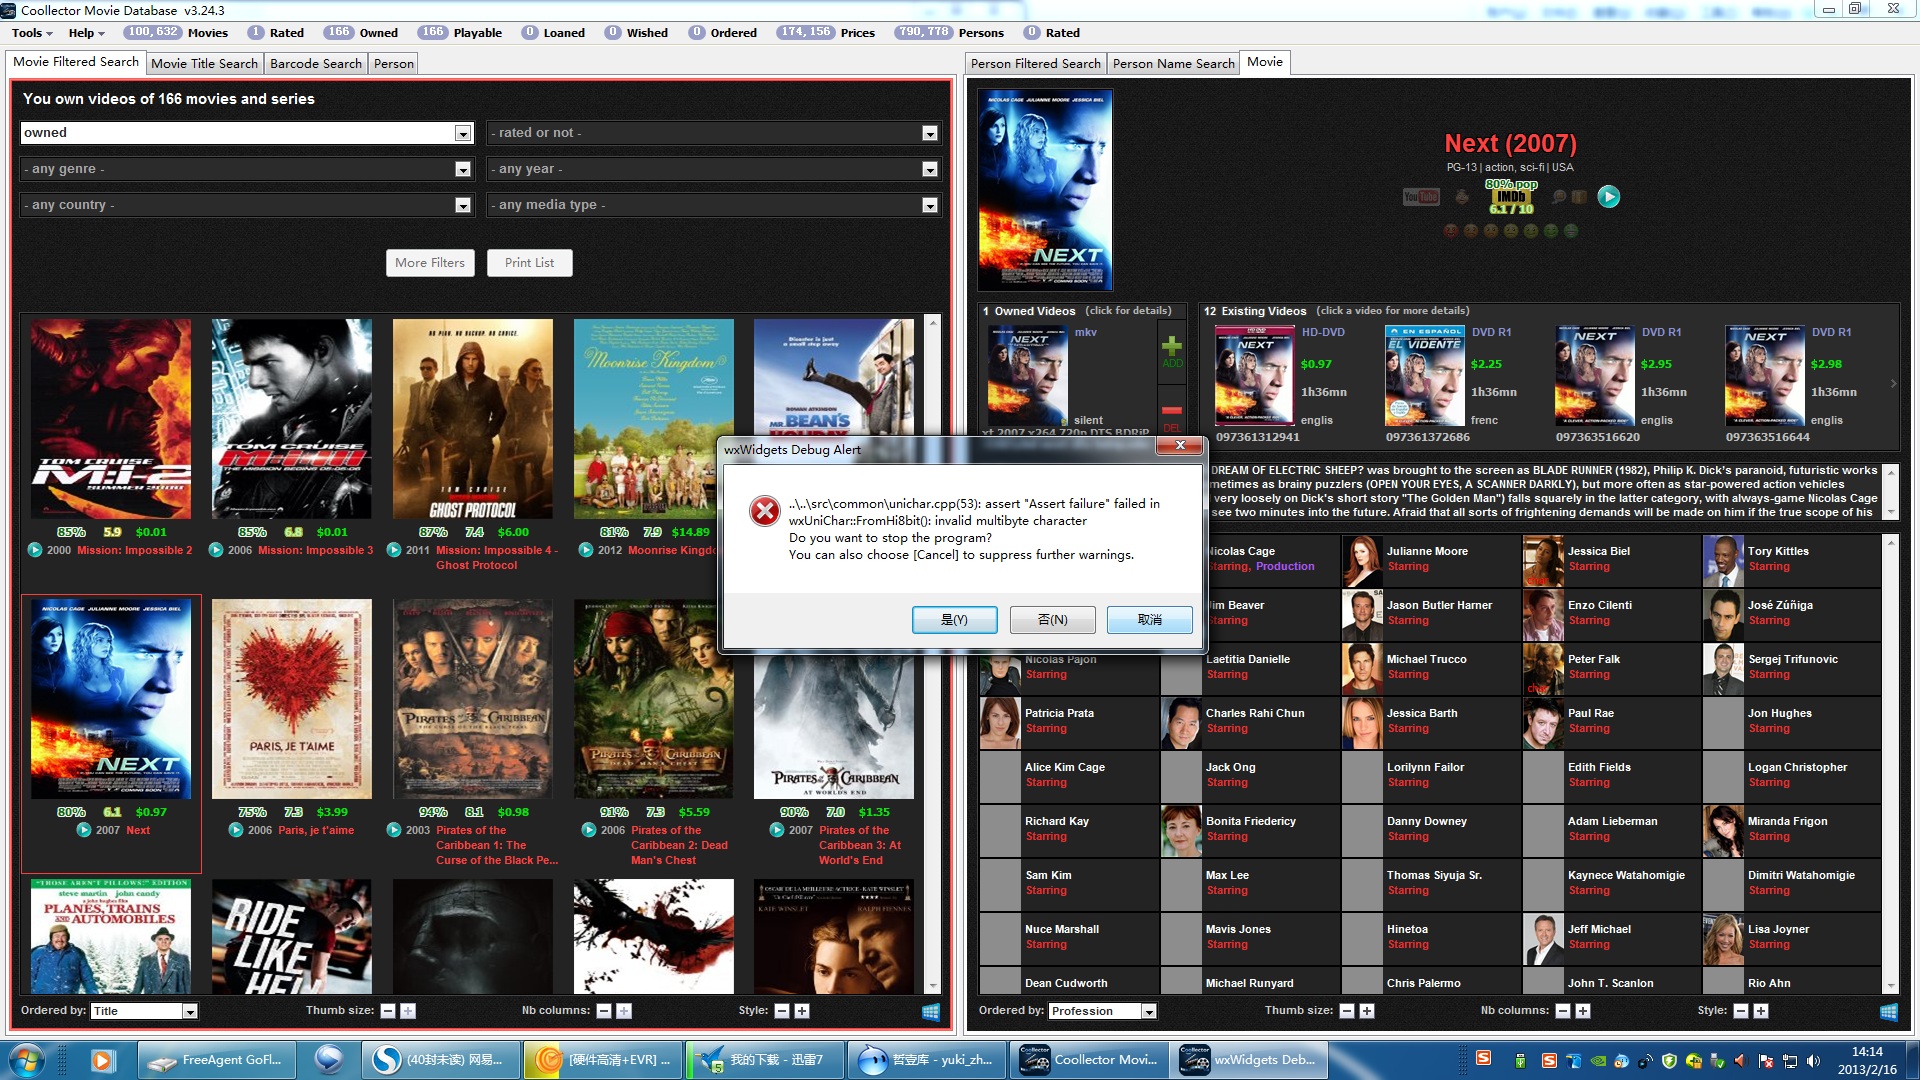Viewport: 1920px width, 1080px height.
Task: Increase person list Nb columns with plus
Action: (x=1583, y=1011)
